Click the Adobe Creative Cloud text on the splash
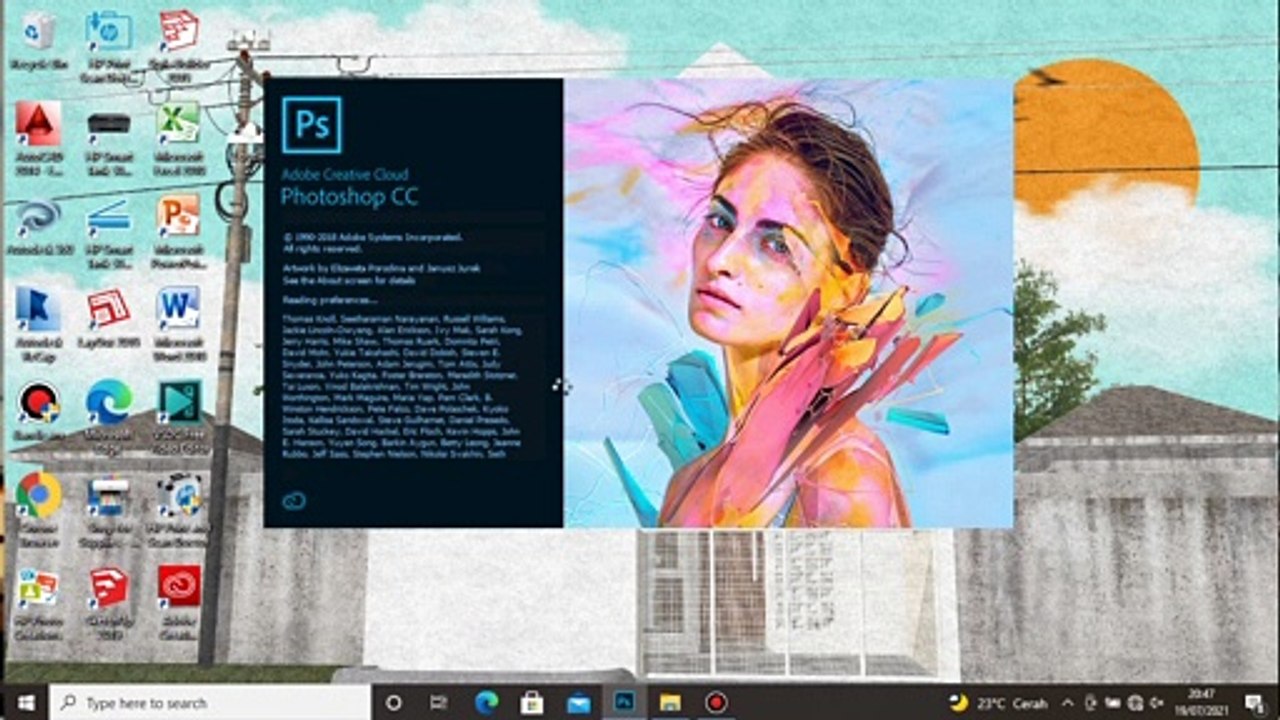1280x720 pixels. click(x=344, y=174)
